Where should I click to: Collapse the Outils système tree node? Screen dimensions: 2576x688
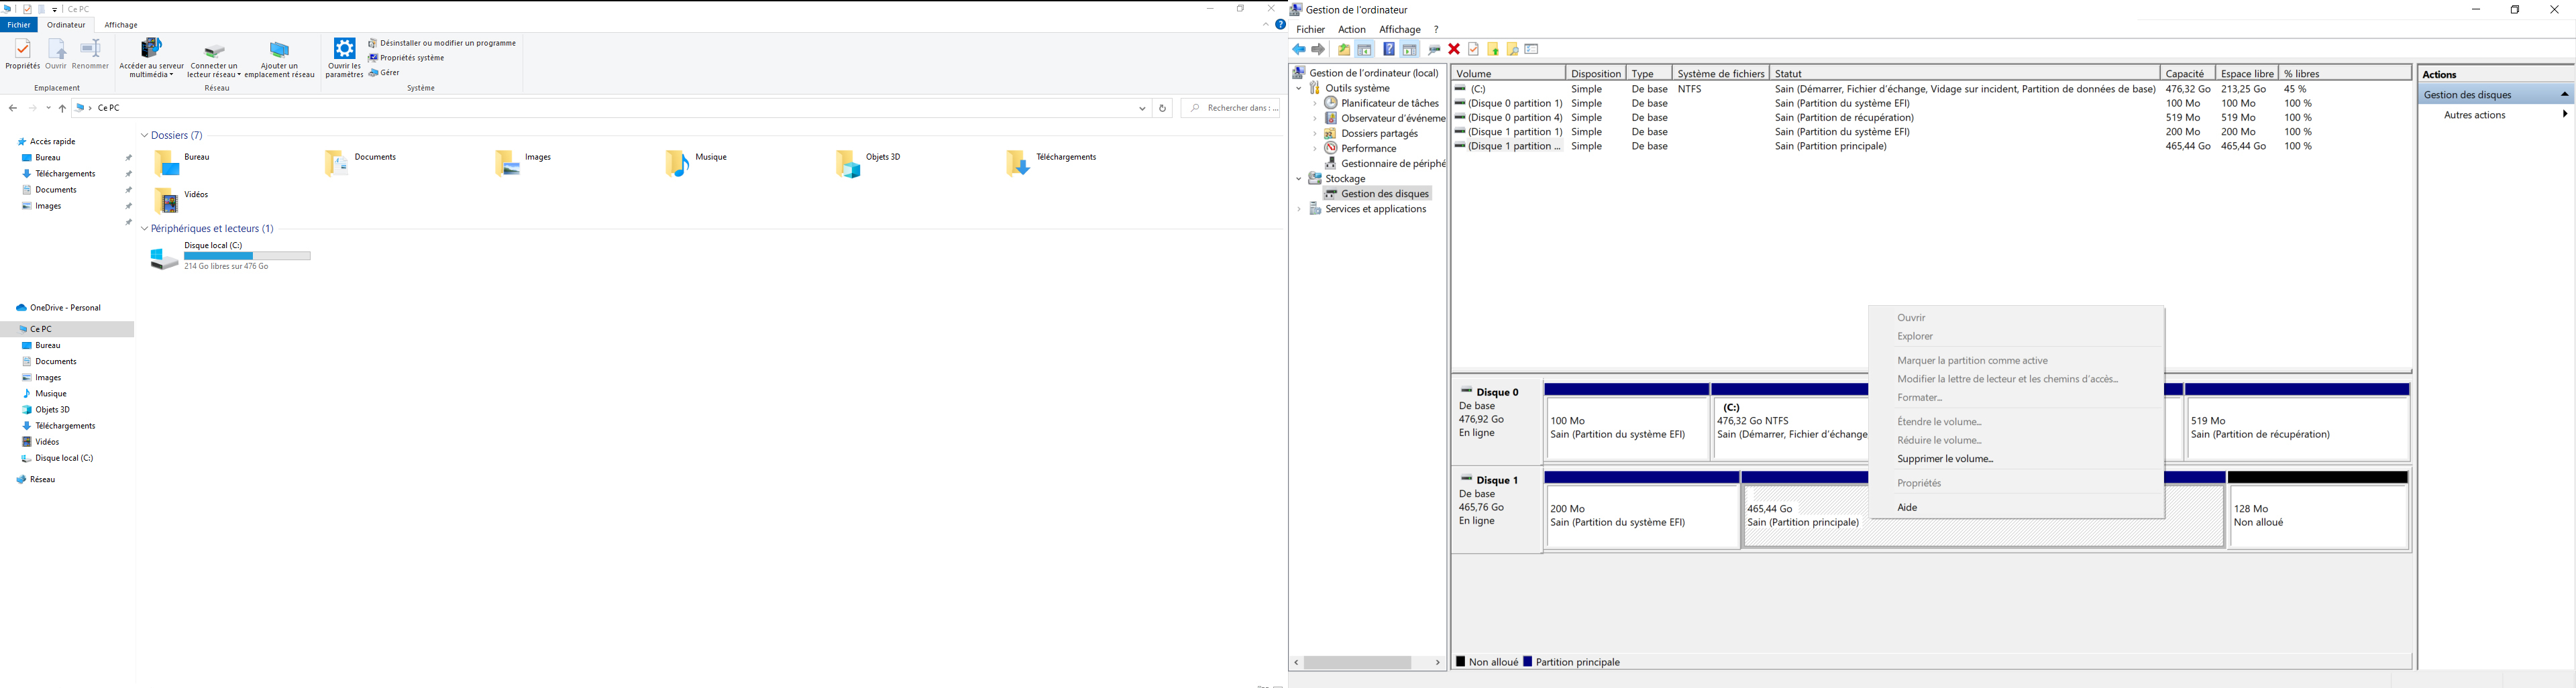coord(1299,89)
